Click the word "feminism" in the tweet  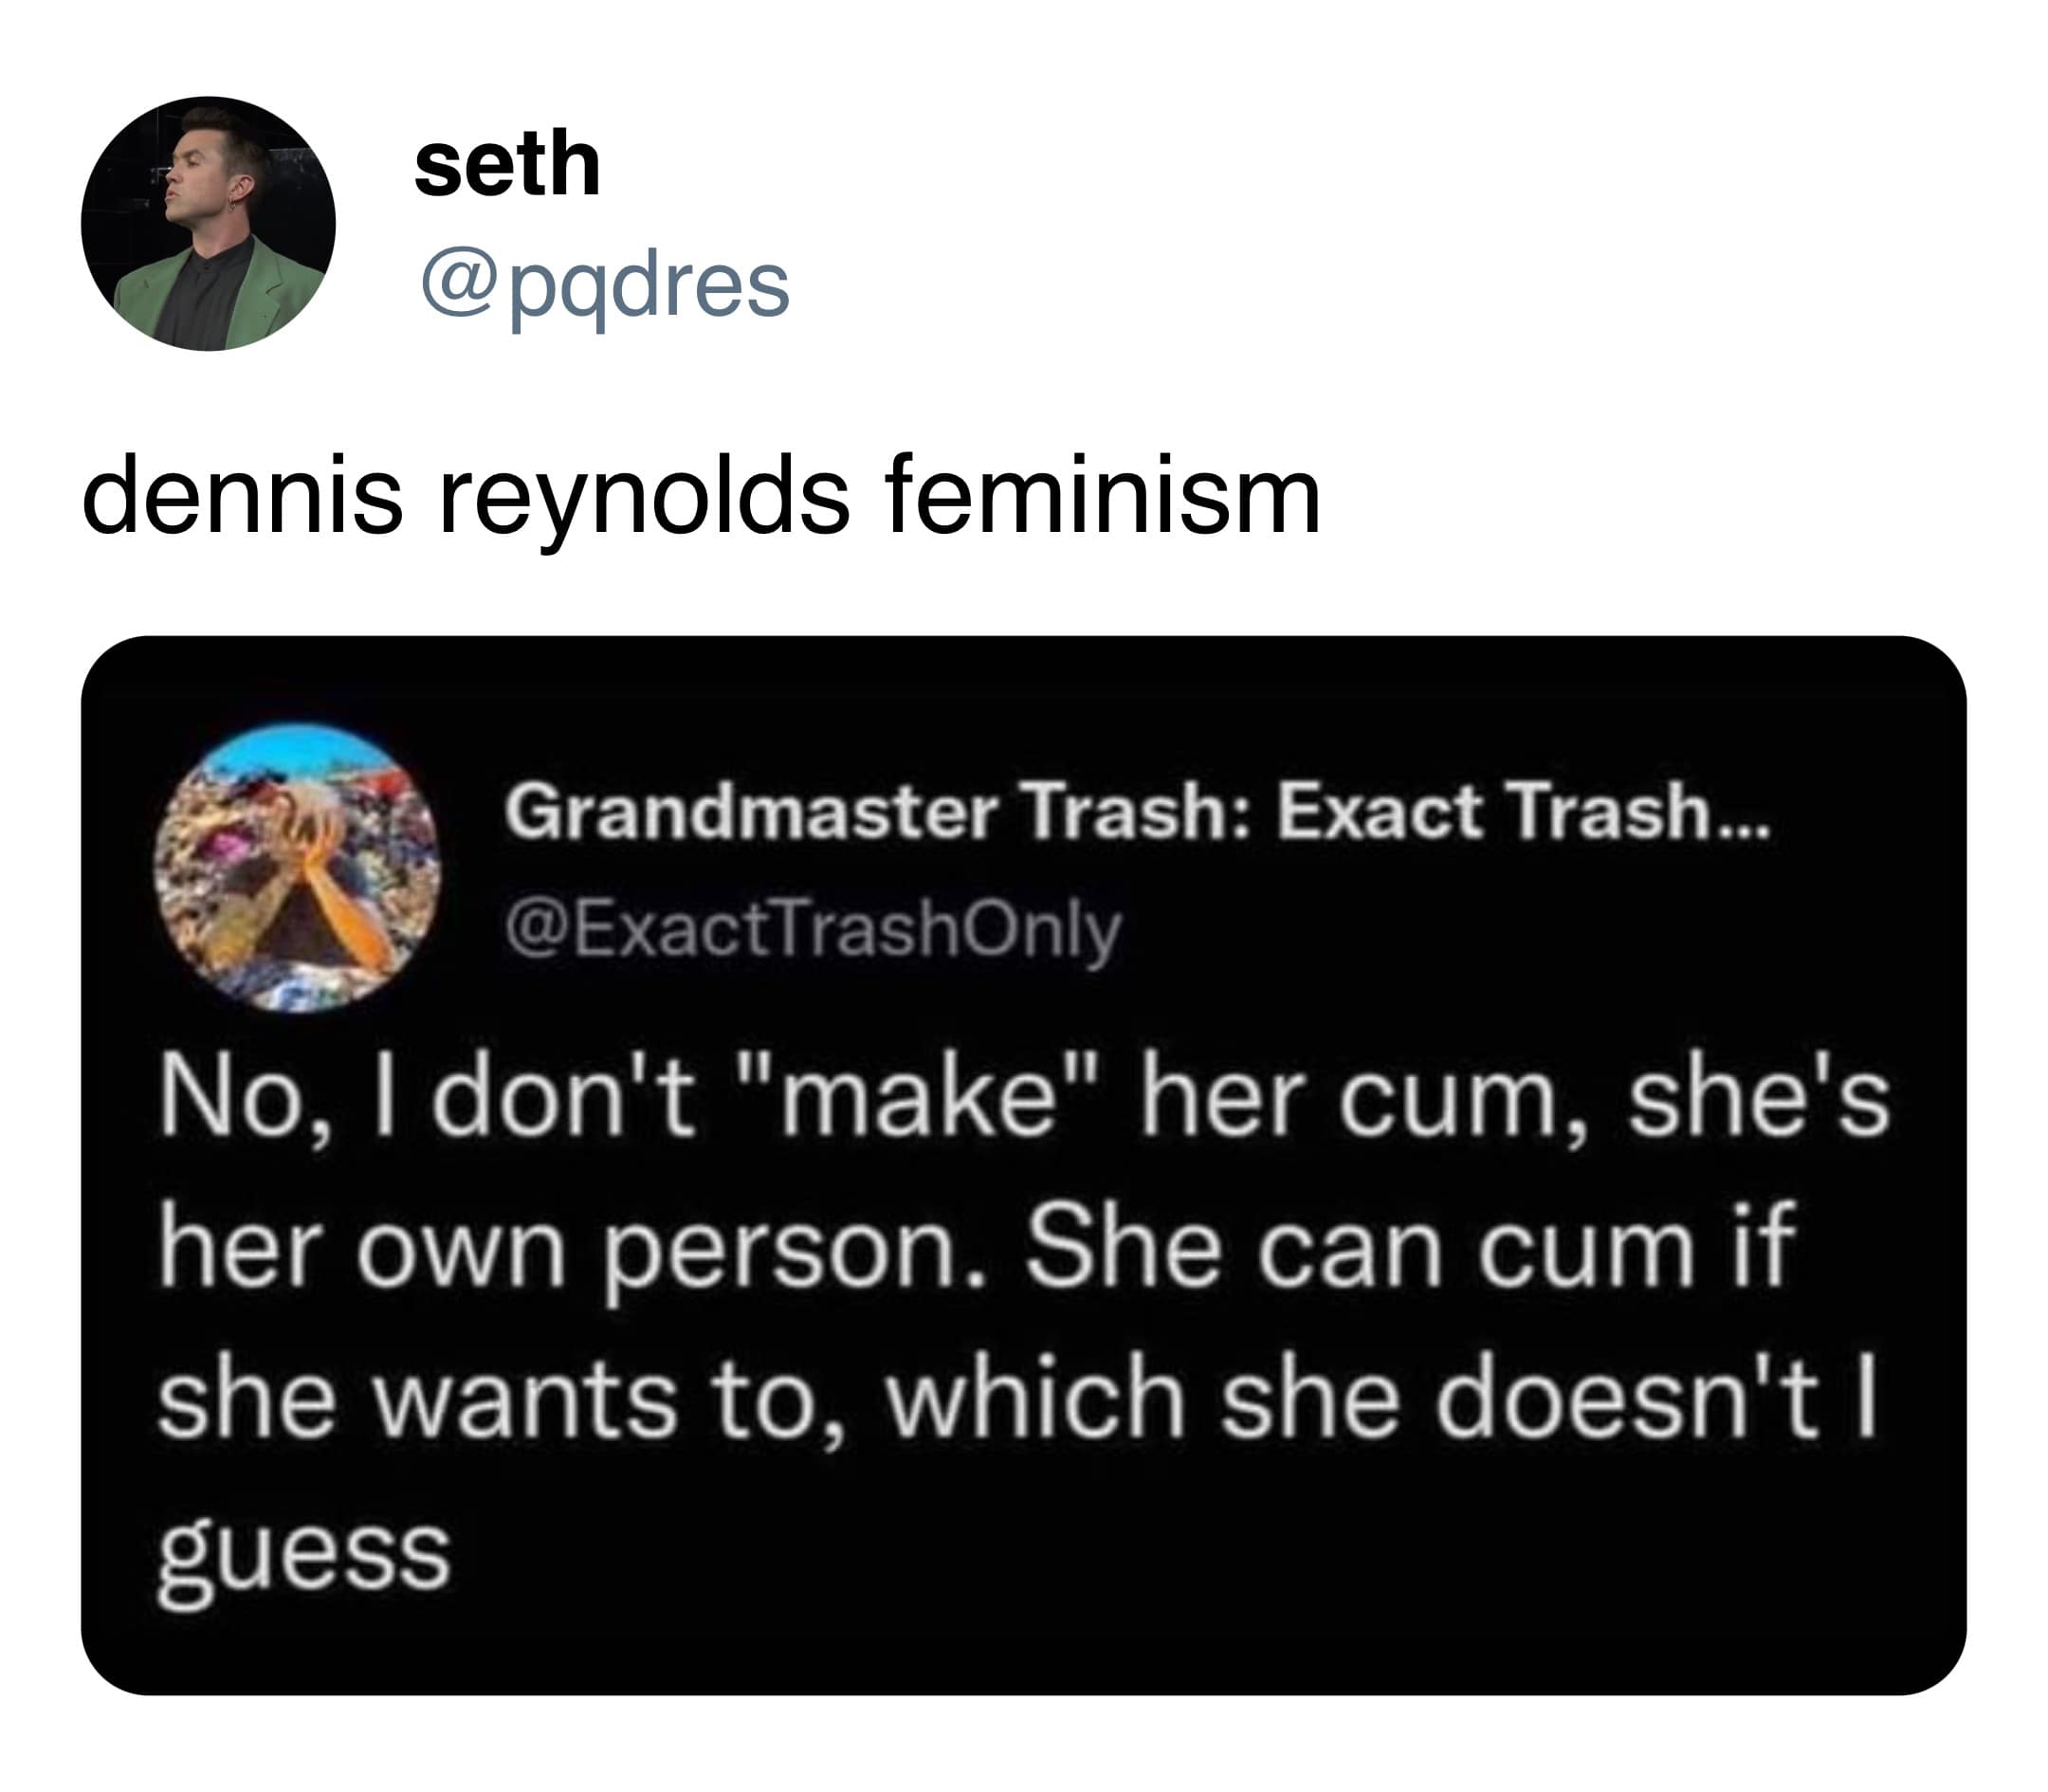[x=1103, y=497]
